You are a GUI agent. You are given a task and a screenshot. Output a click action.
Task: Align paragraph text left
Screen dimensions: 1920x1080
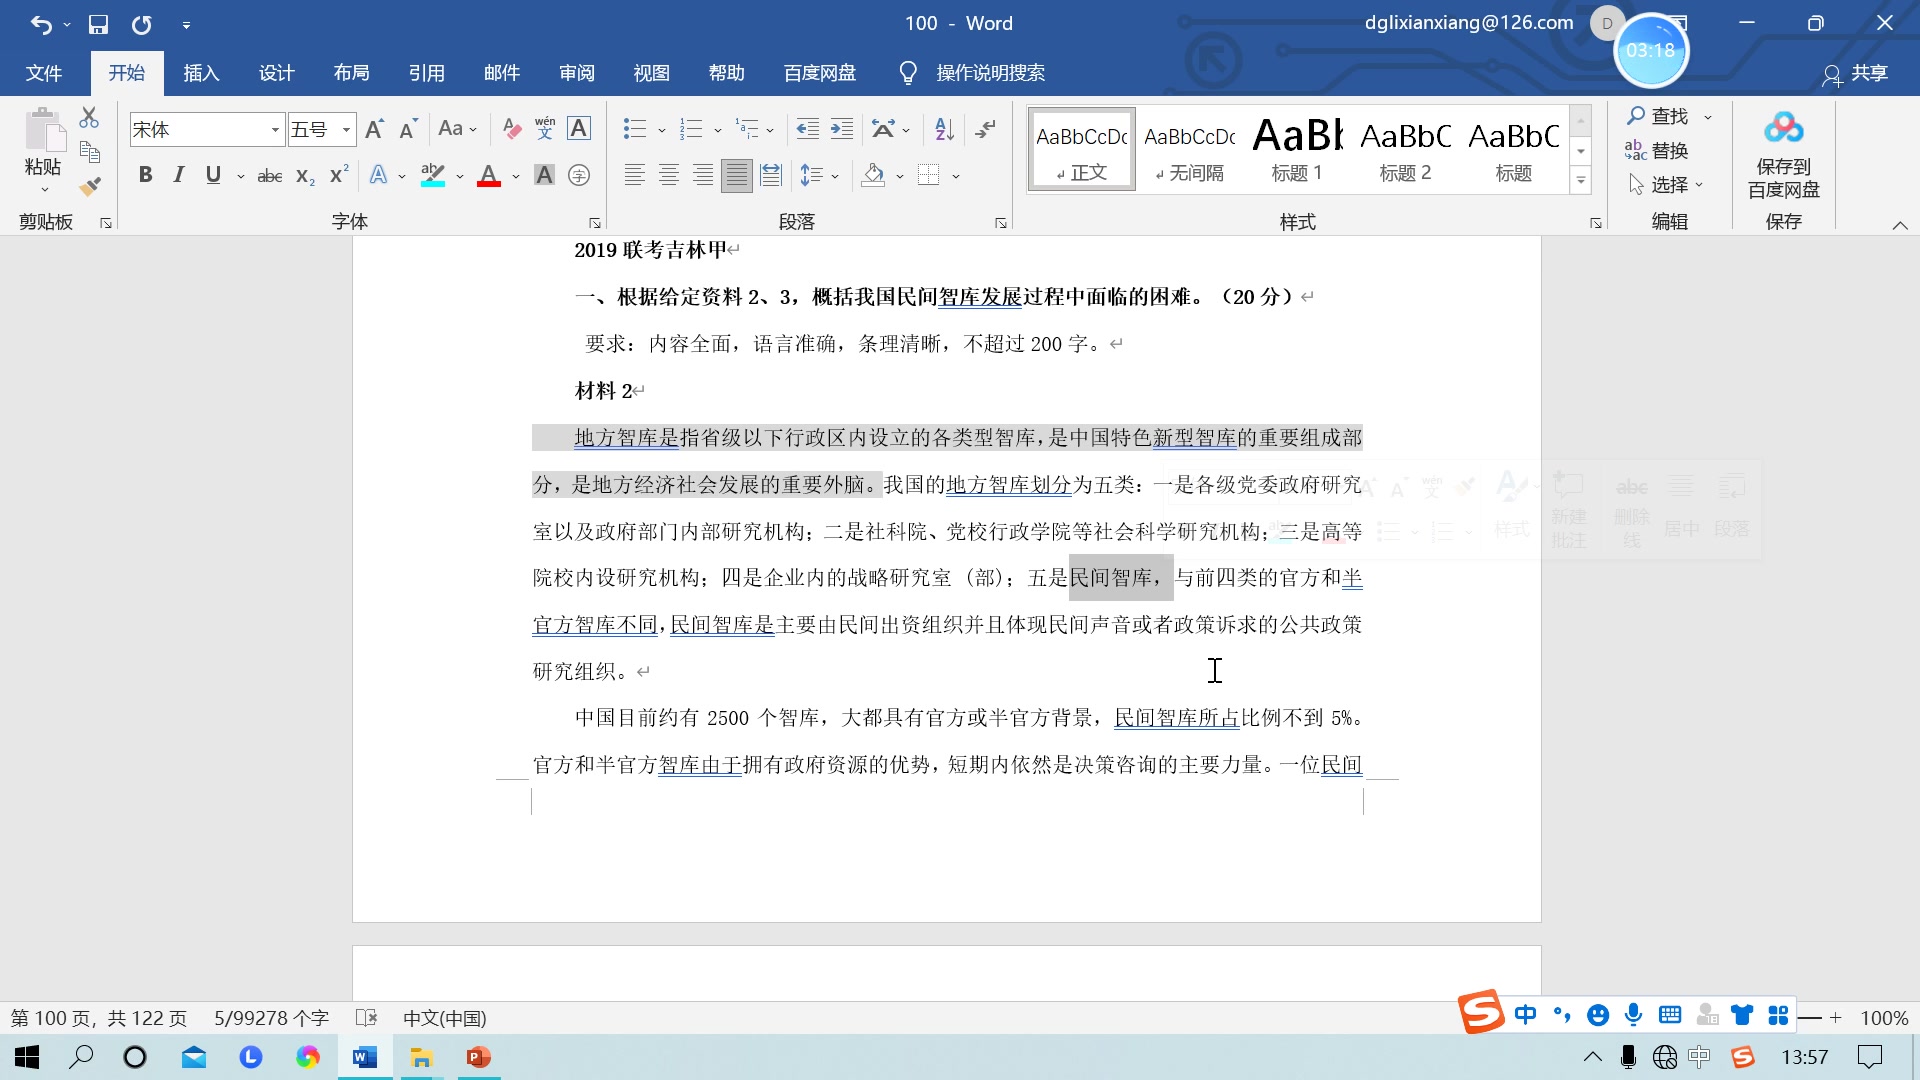pyautogui.click(x=634, y=176)
